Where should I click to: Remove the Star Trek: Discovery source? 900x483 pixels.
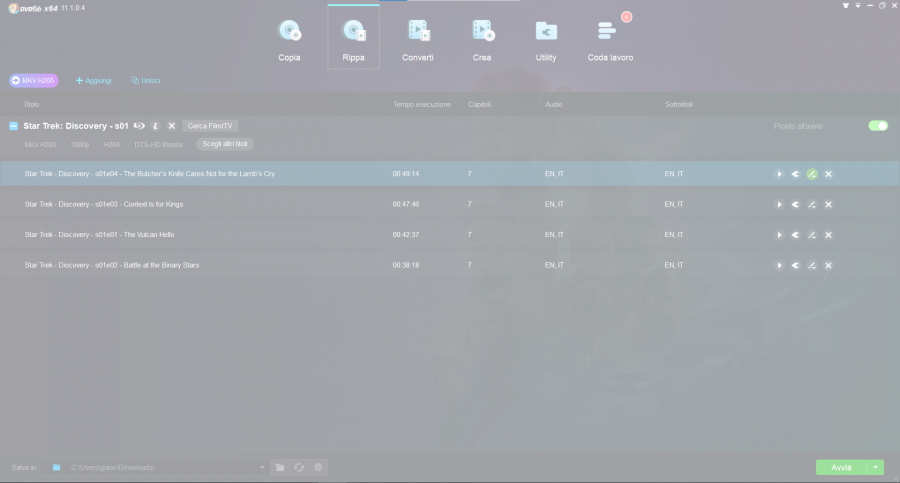tap(172, 126)
